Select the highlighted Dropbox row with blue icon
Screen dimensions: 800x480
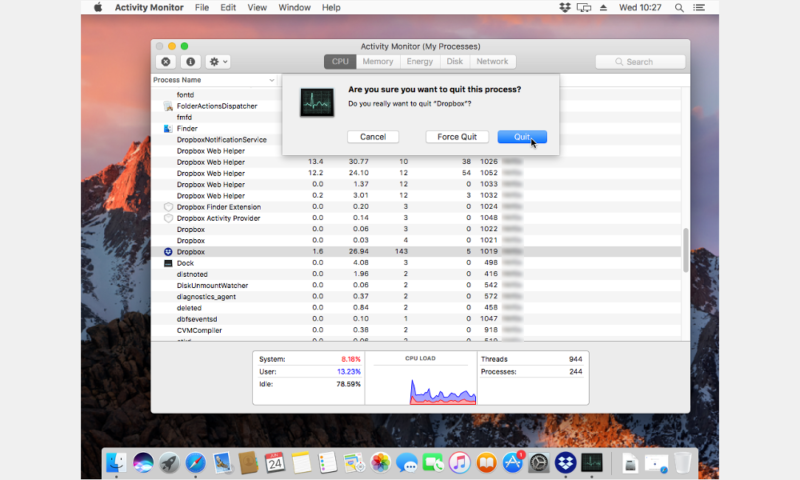click(x=416, y=251)
